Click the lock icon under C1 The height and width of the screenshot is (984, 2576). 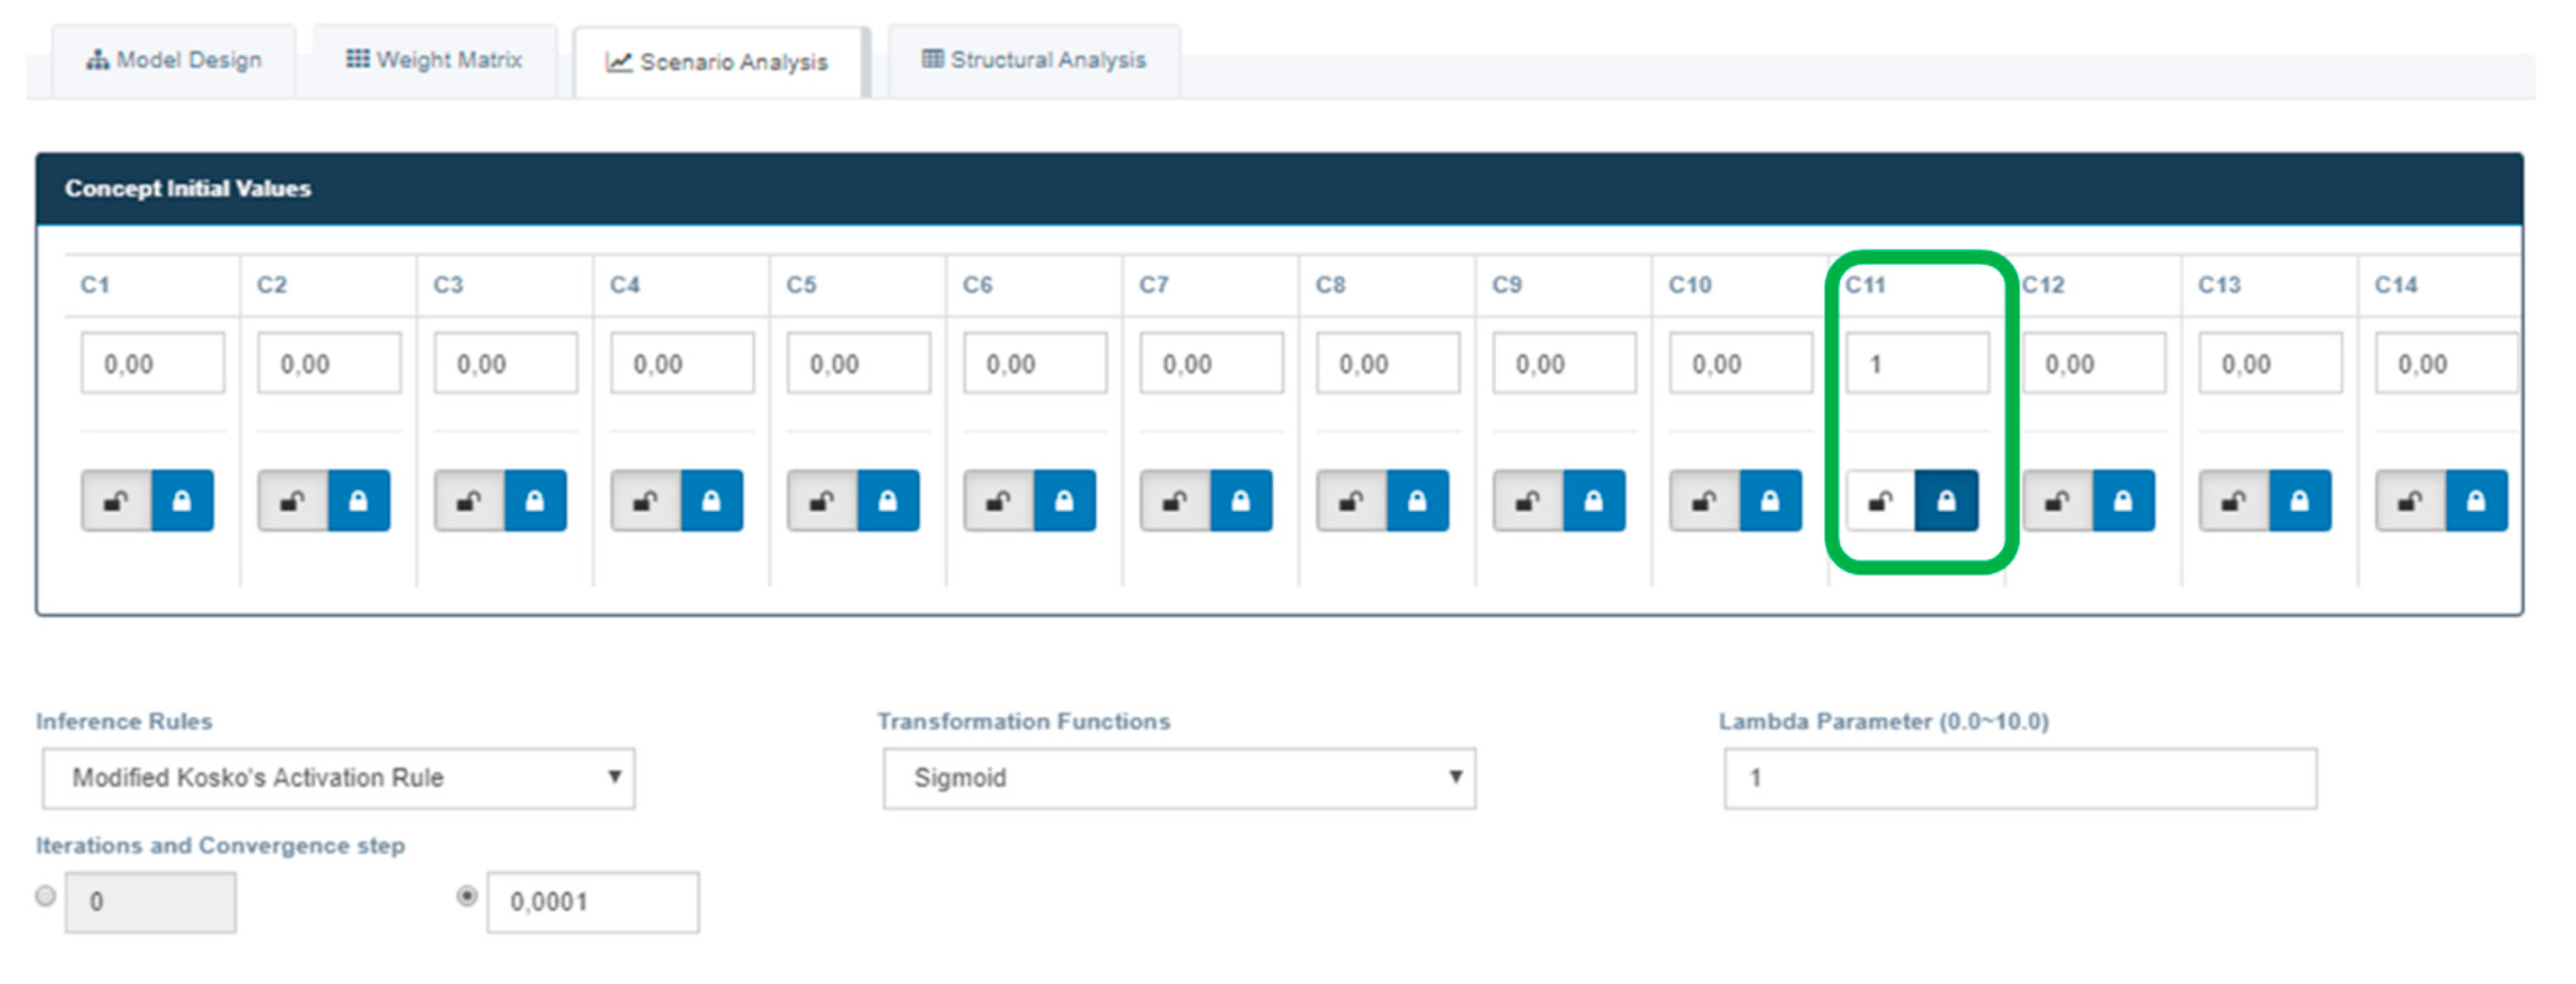pos(182,500)
